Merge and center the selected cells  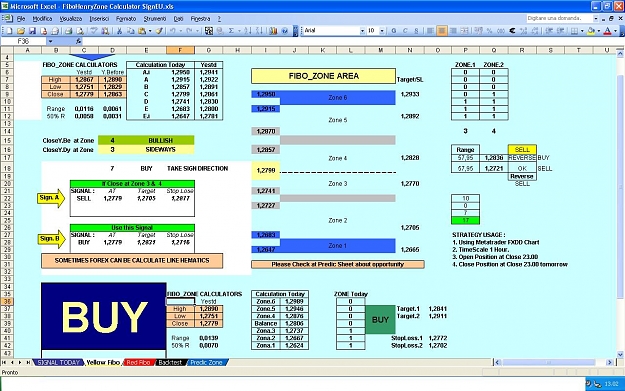coord(464,31)
